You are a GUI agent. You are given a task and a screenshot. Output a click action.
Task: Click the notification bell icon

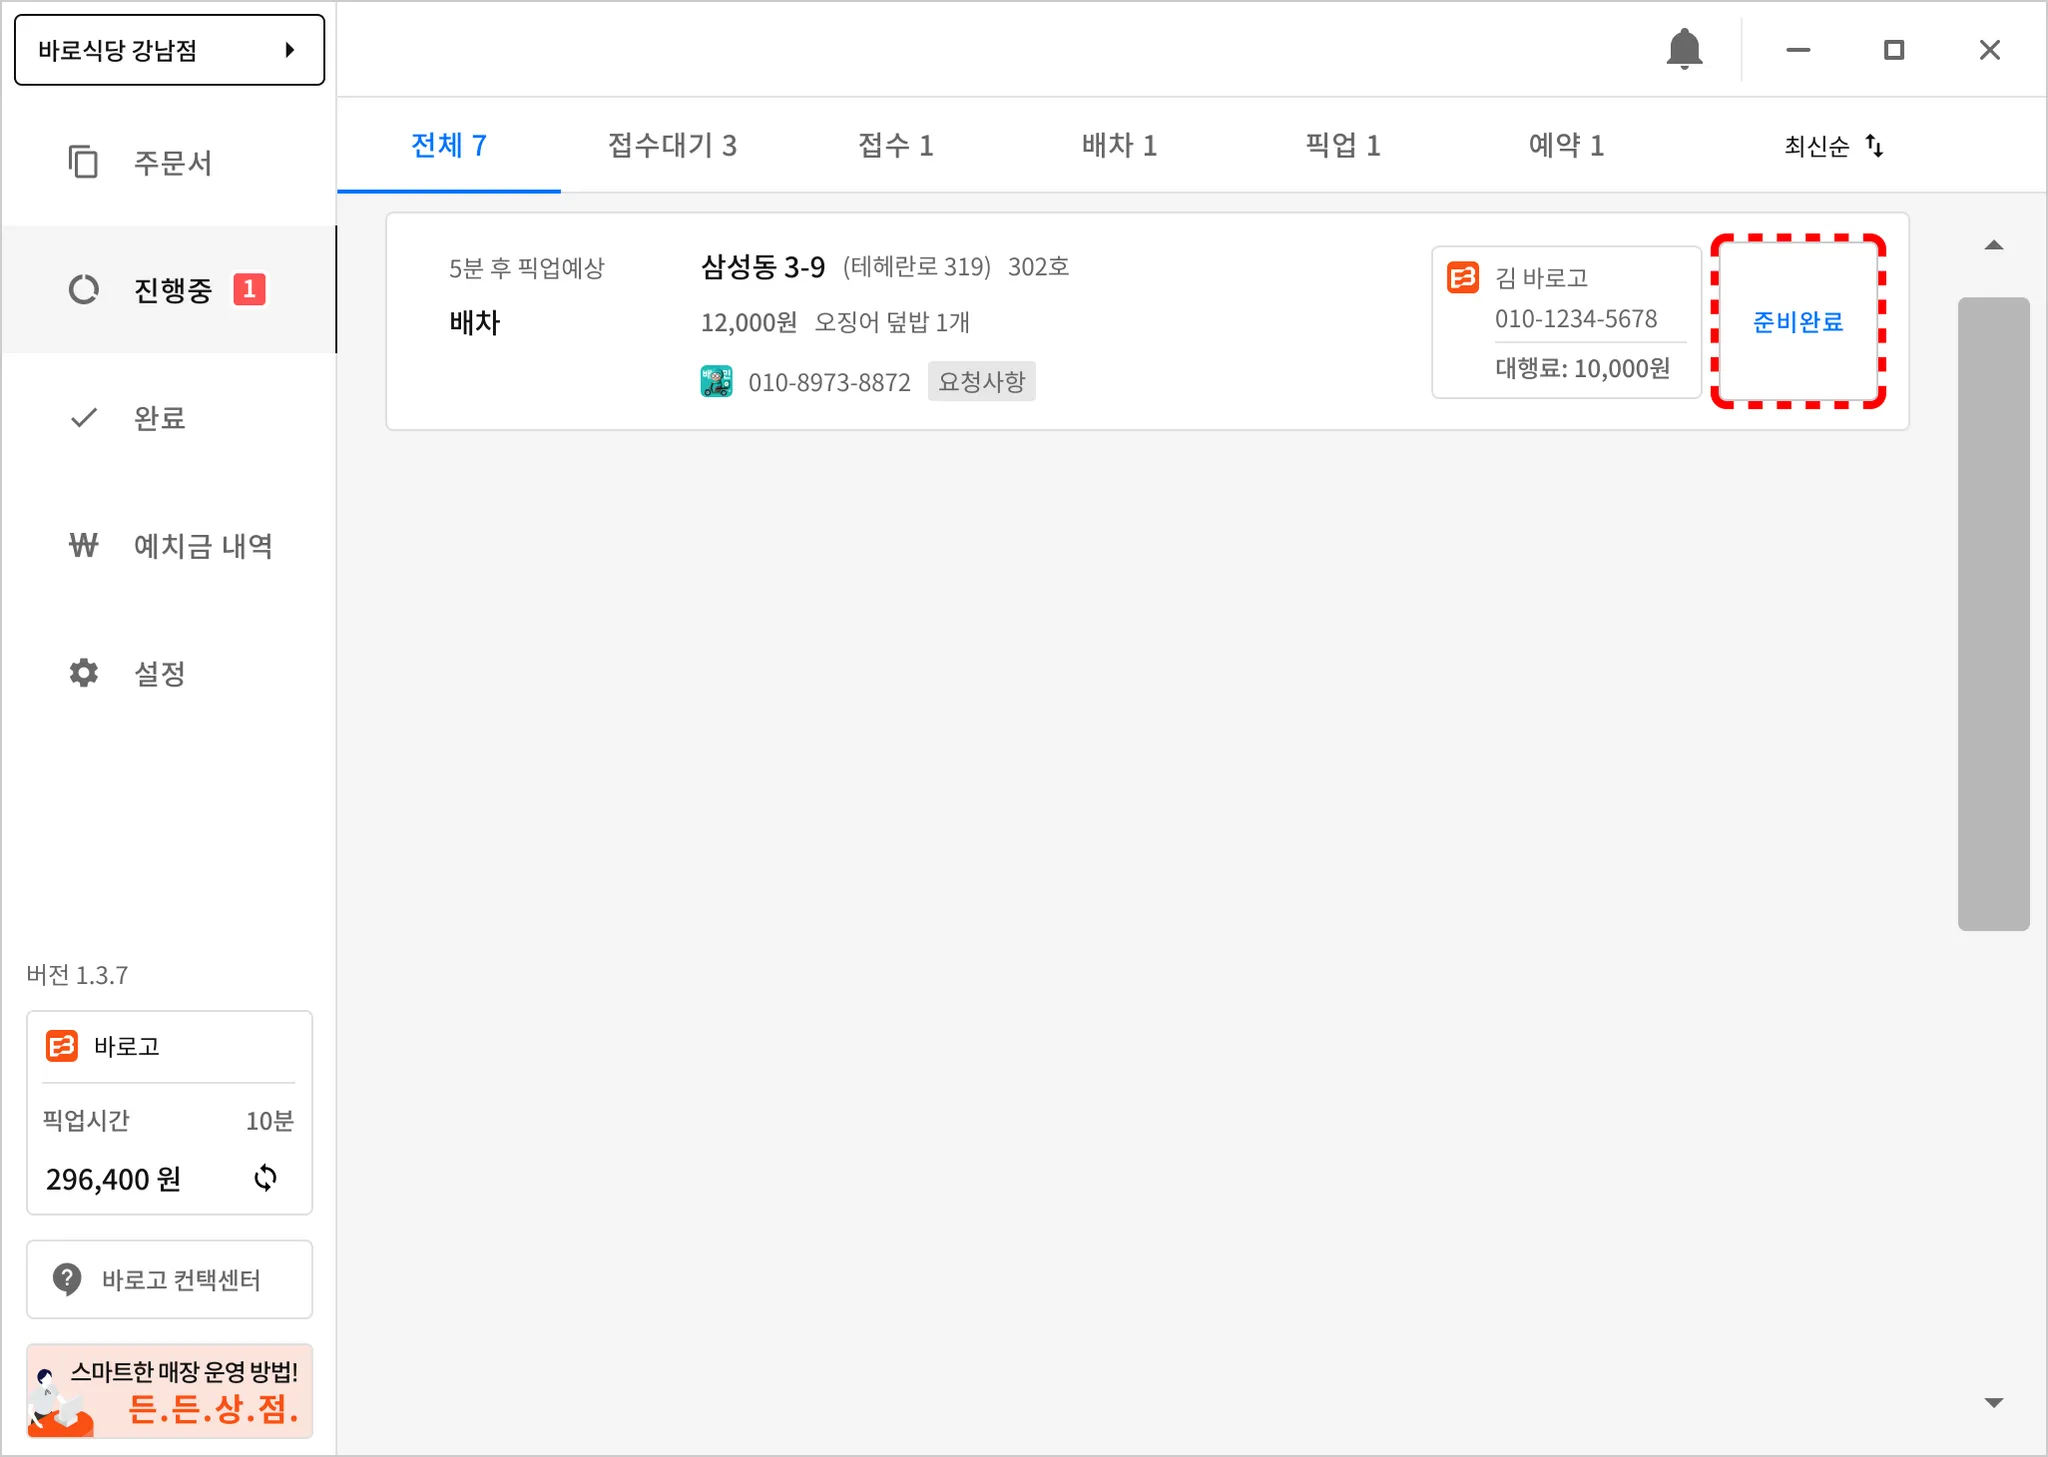(x=1684, y=49)
